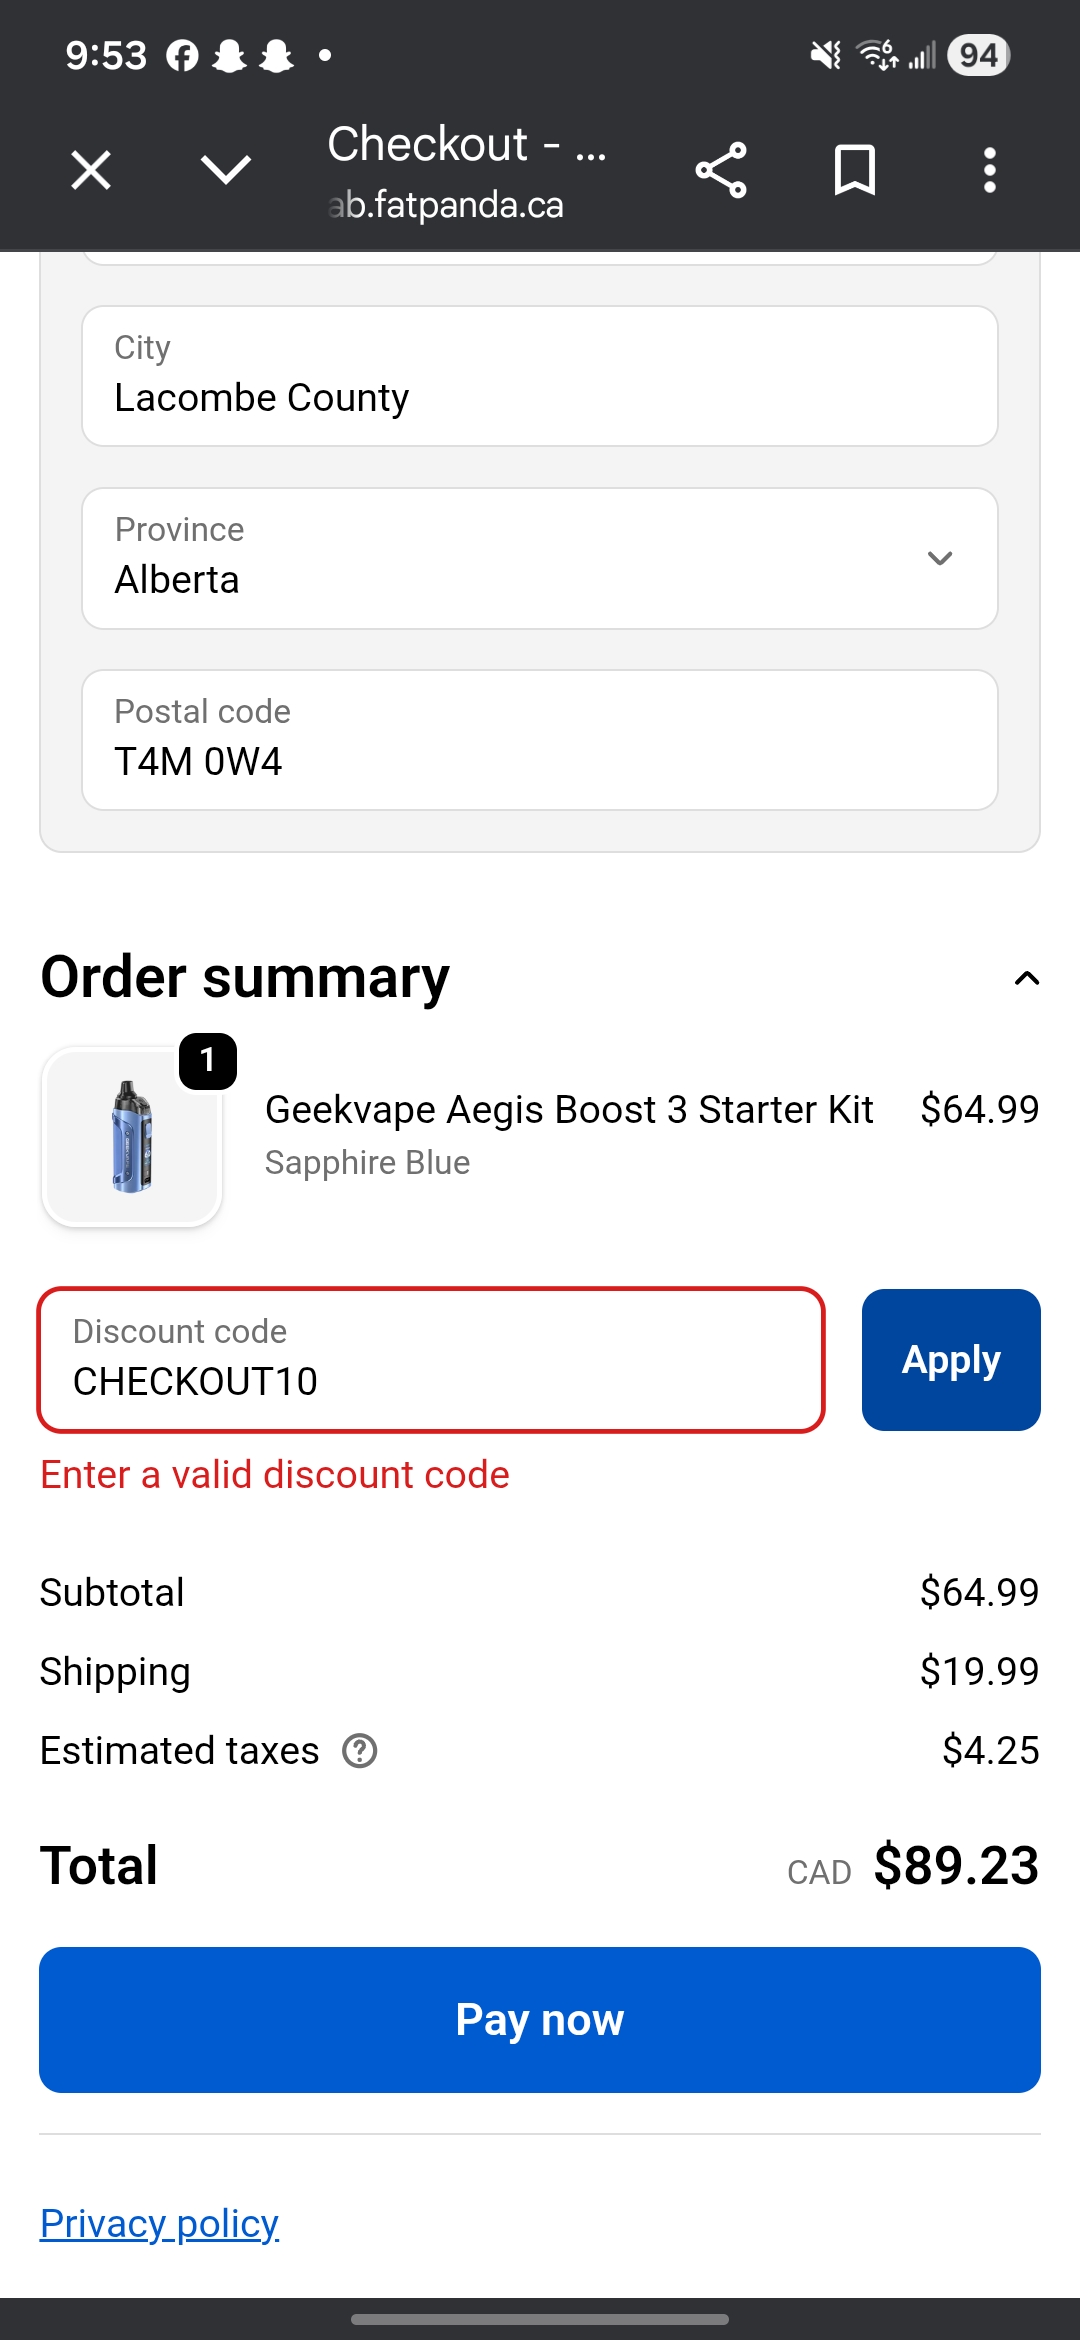Edit the Postal code field T4M 0W4
This screenshot has height=2340, width=1080.
tap(540, 740)
